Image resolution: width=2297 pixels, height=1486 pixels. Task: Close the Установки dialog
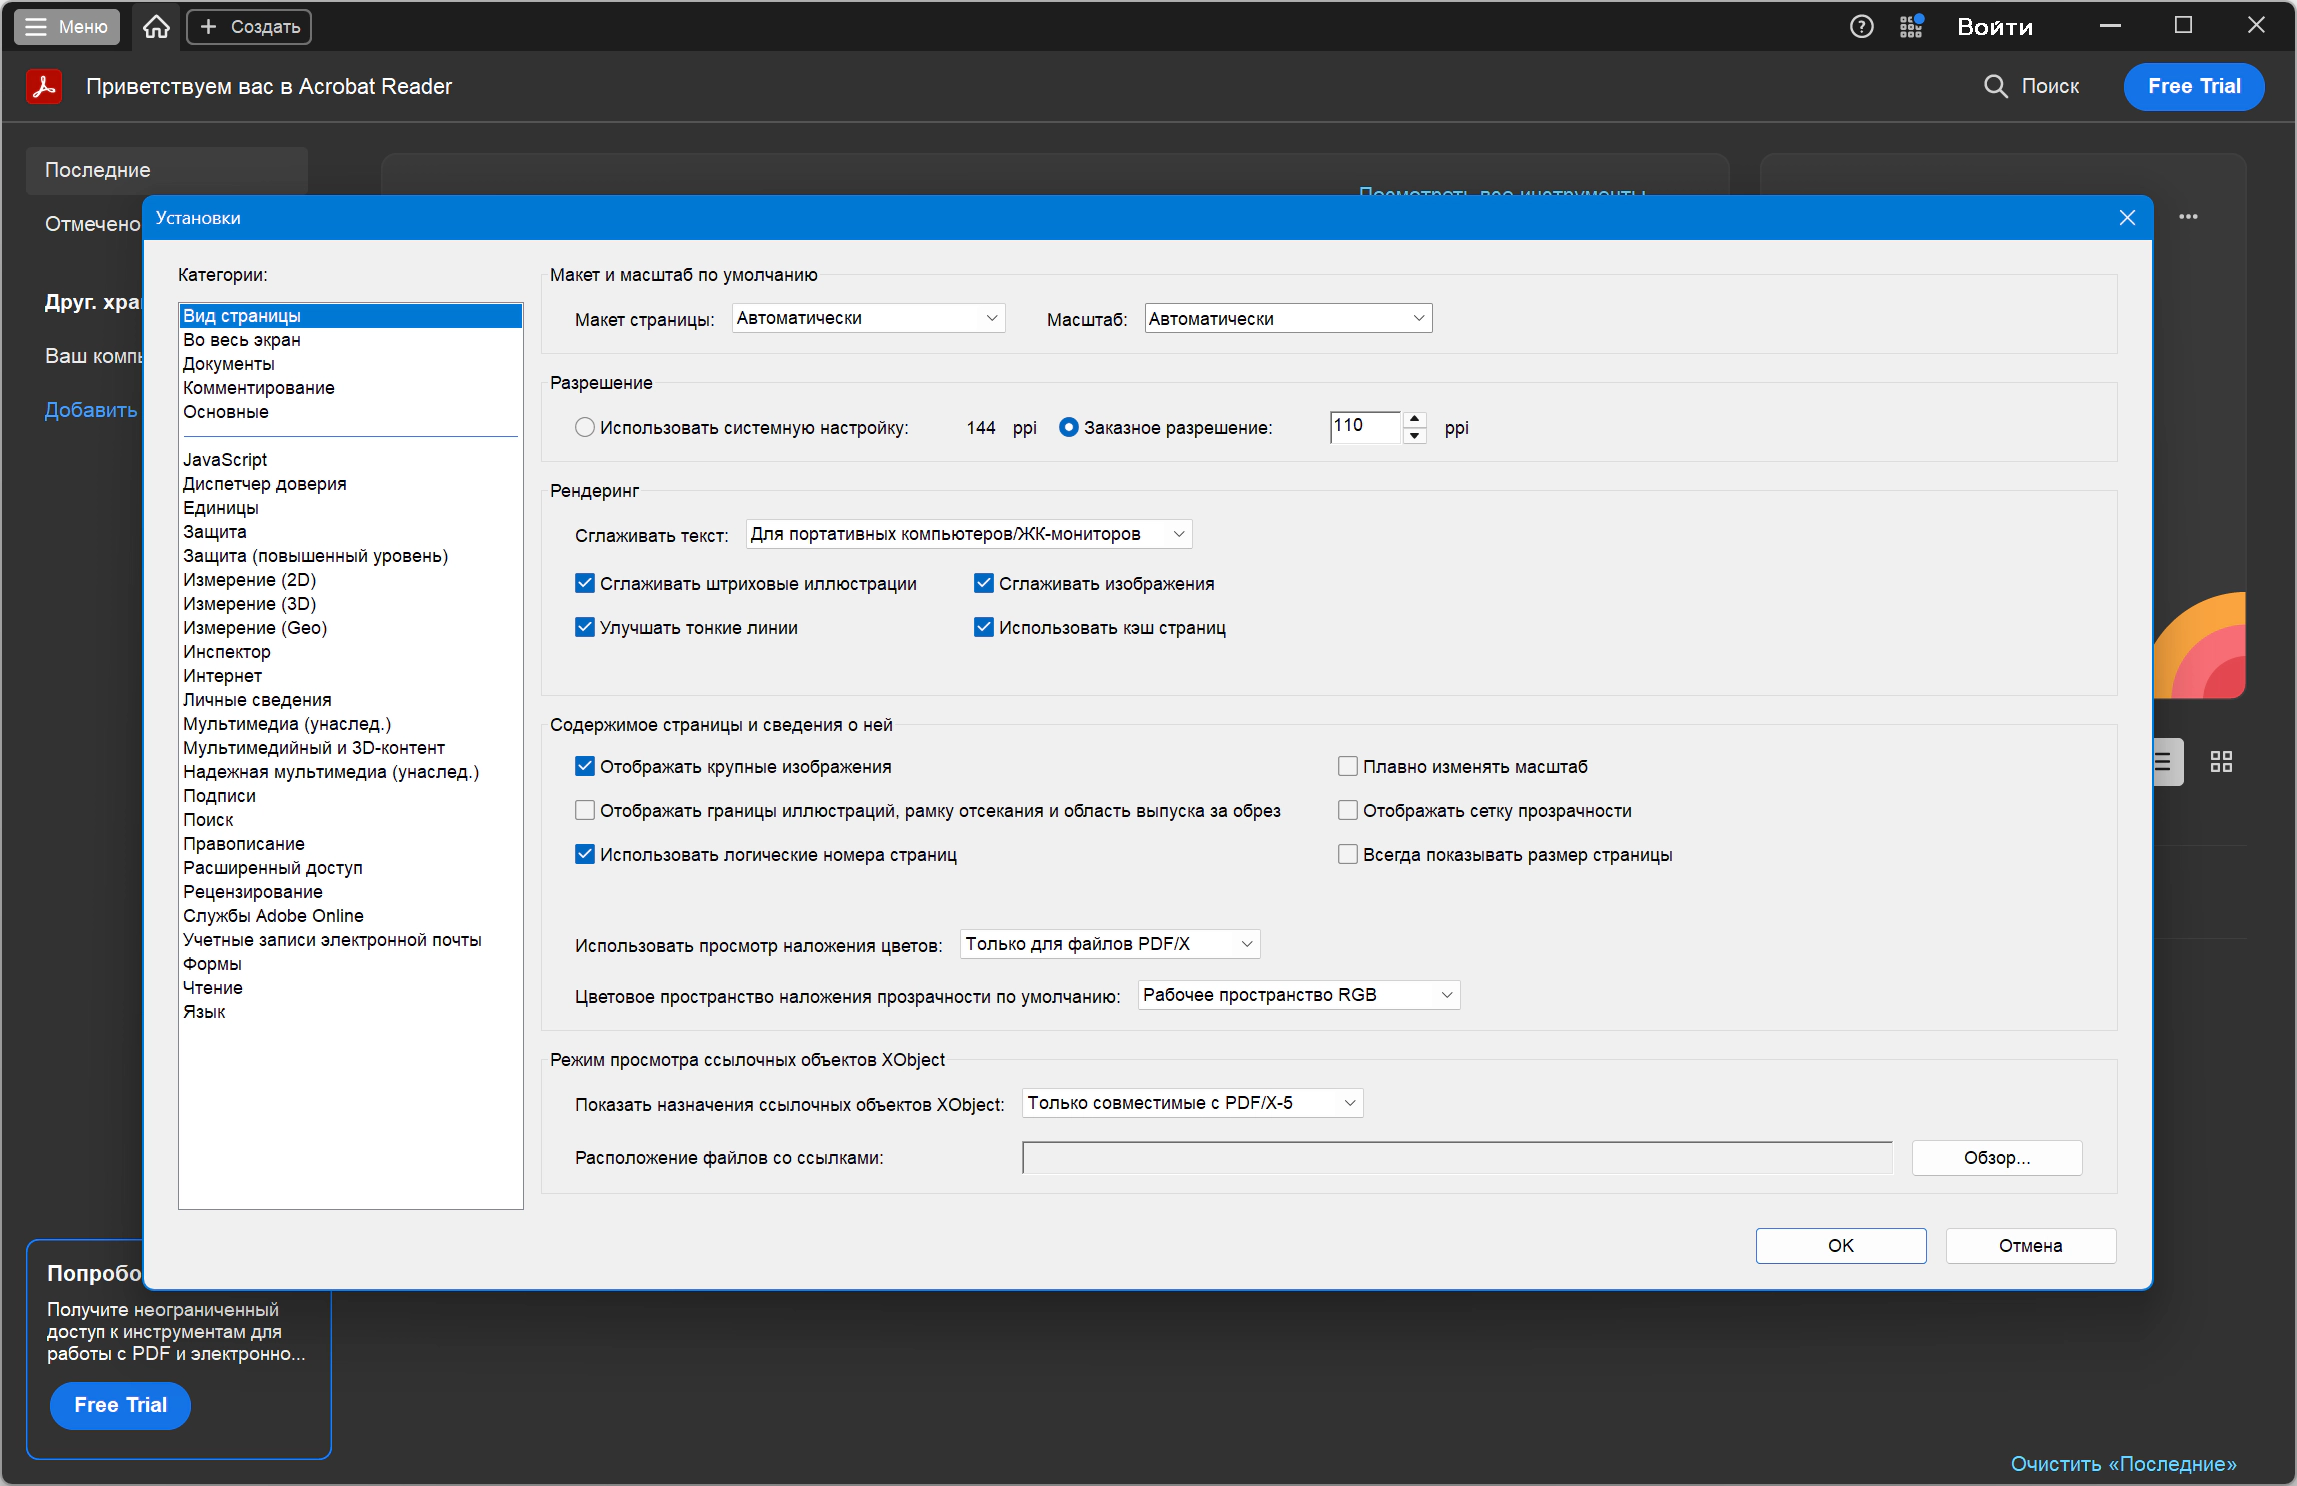[x=2127, y=218]
